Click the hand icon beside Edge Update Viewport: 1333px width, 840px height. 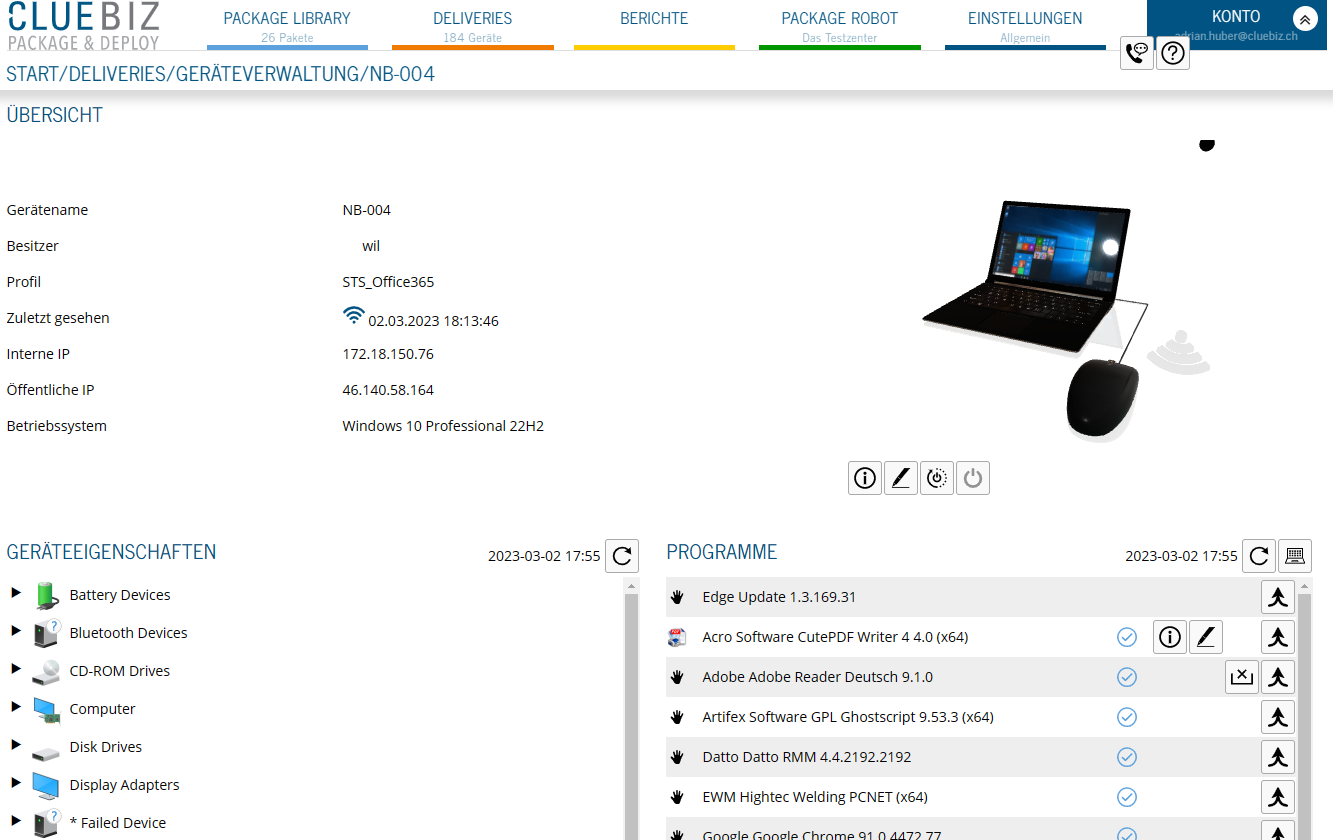[677, 597]
